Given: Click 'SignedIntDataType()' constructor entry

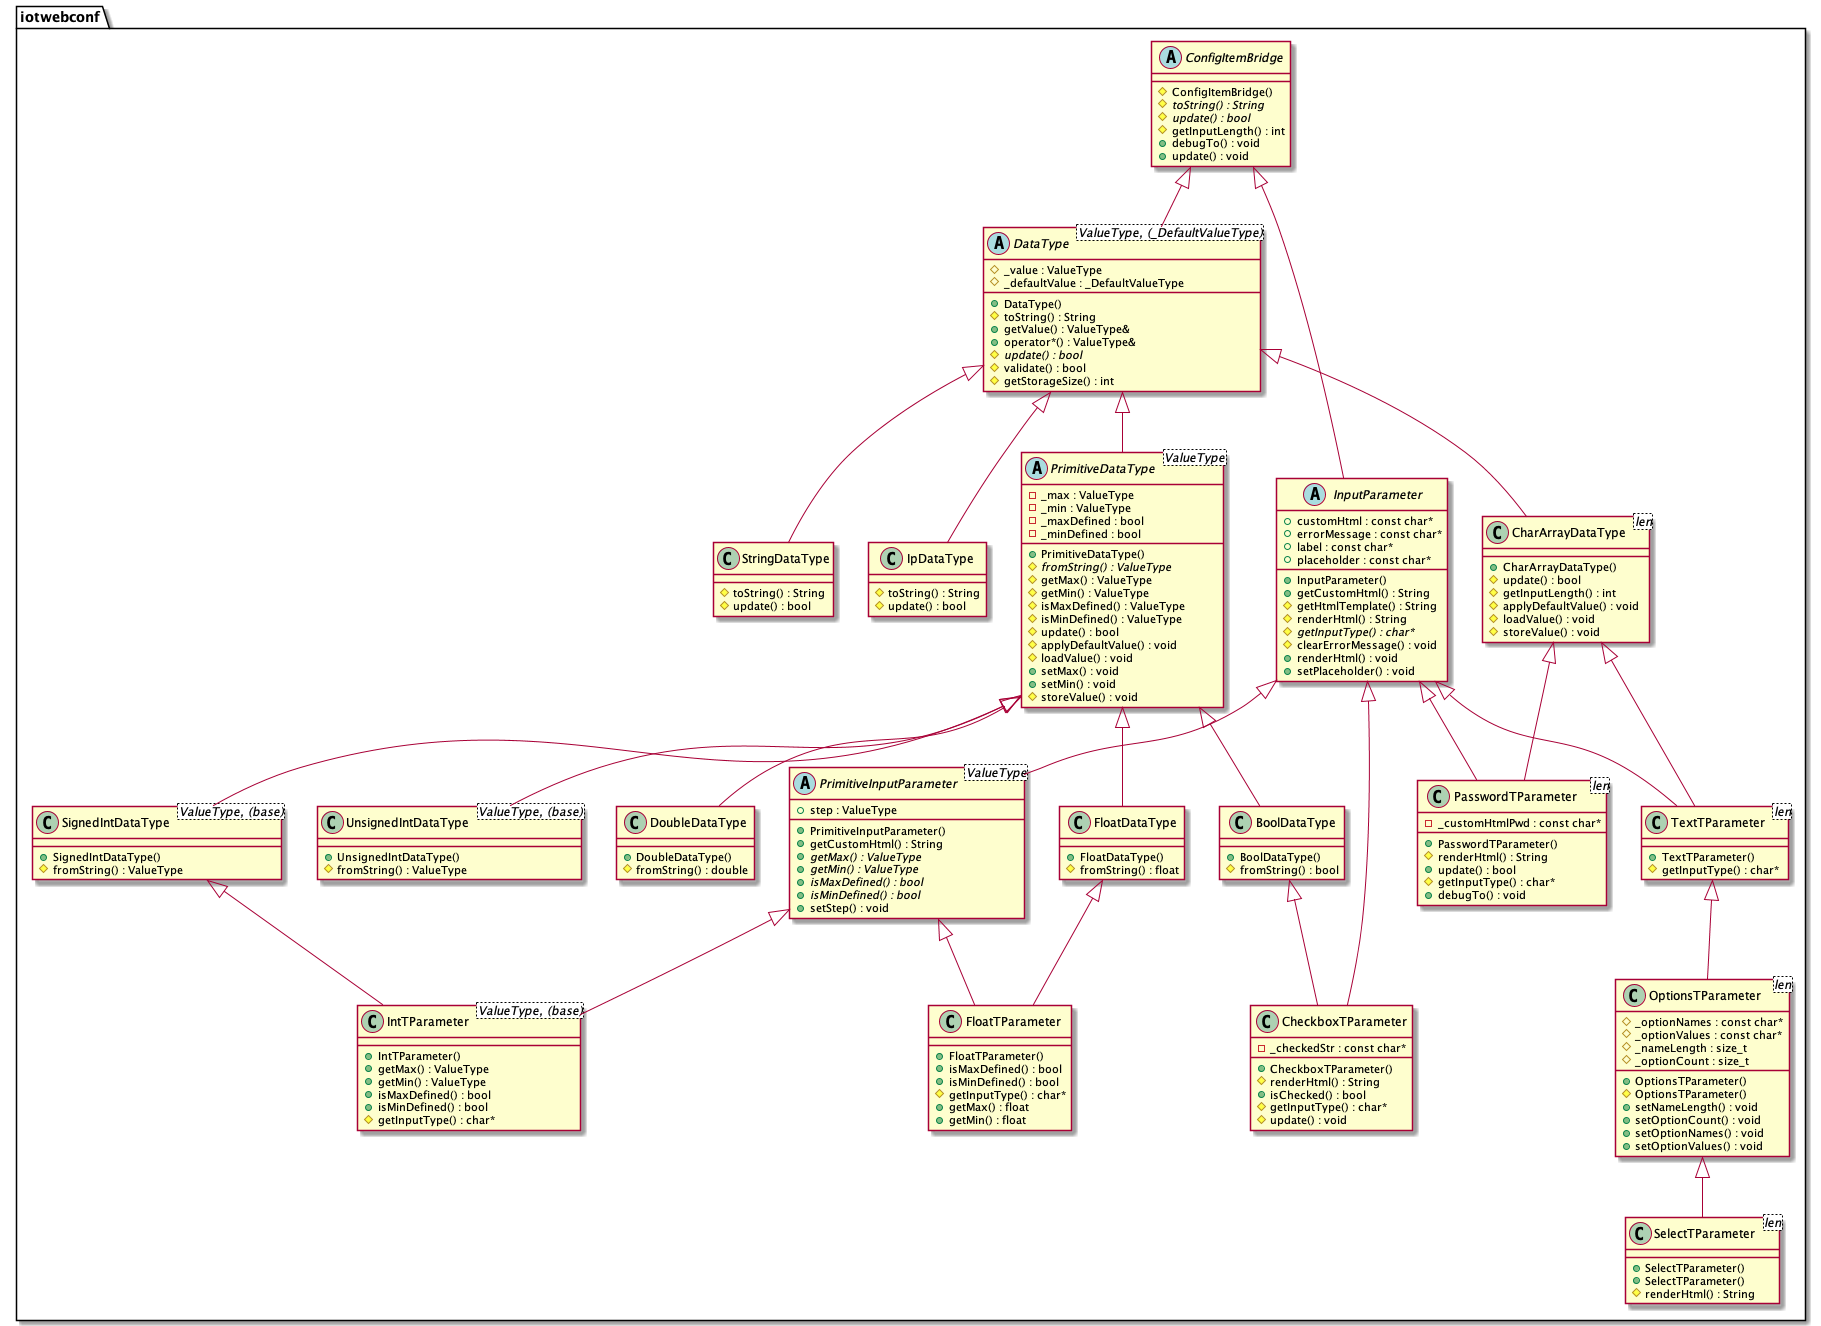Looking at the screenshot, I should [x=106, y=857].
